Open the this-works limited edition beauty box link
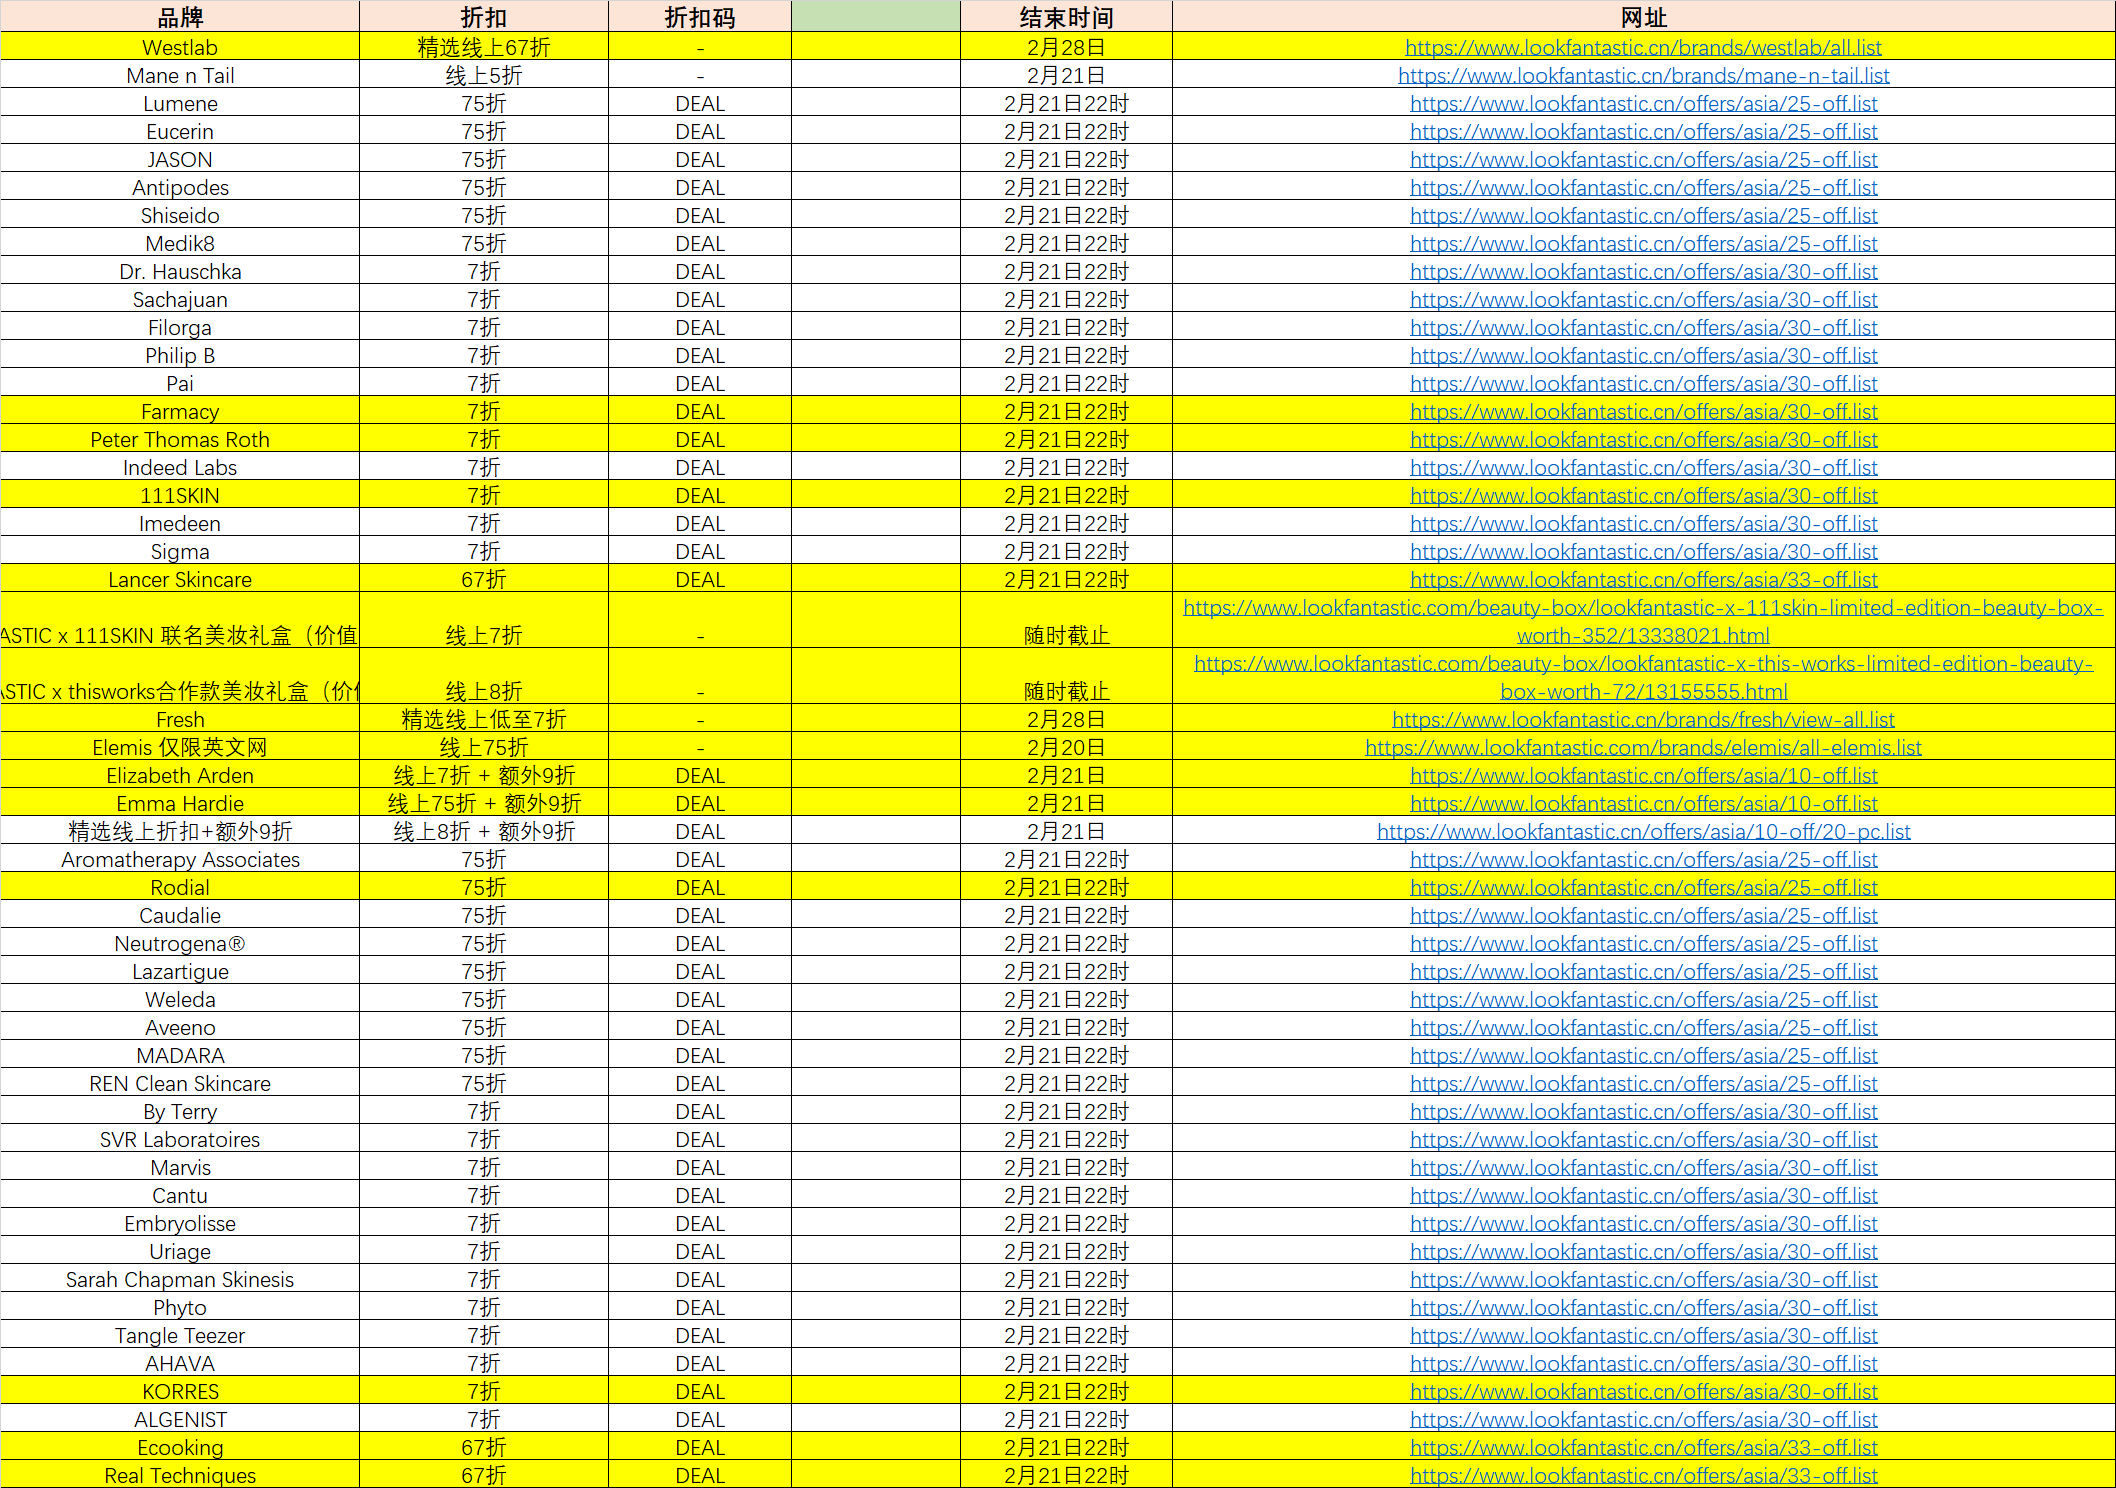 [x=1643, y=677]
